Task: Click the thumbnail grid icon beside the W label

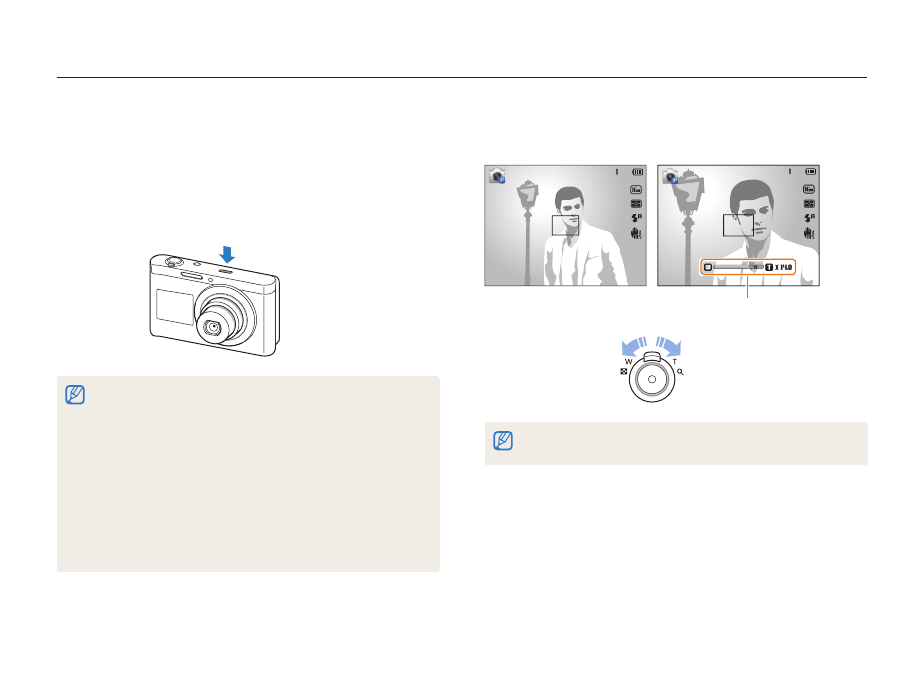Action: [623, 371]
